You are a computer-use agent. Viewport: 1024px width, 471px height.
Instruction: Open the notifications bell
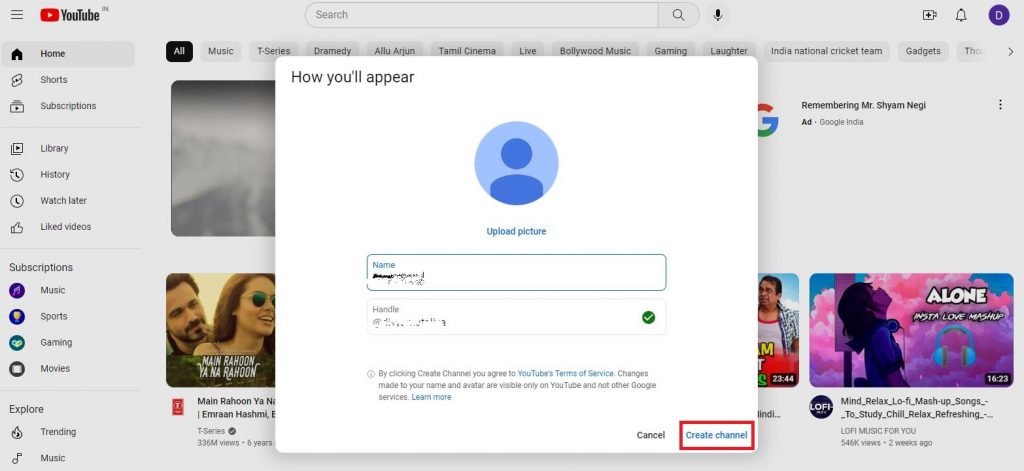tap(961, 15)
